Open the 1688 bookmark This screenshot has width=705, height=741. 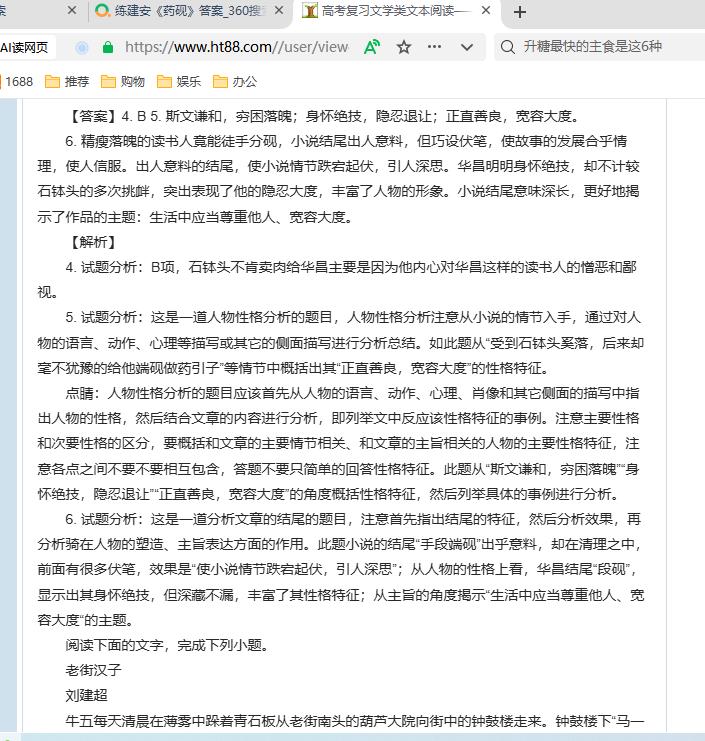17,82
